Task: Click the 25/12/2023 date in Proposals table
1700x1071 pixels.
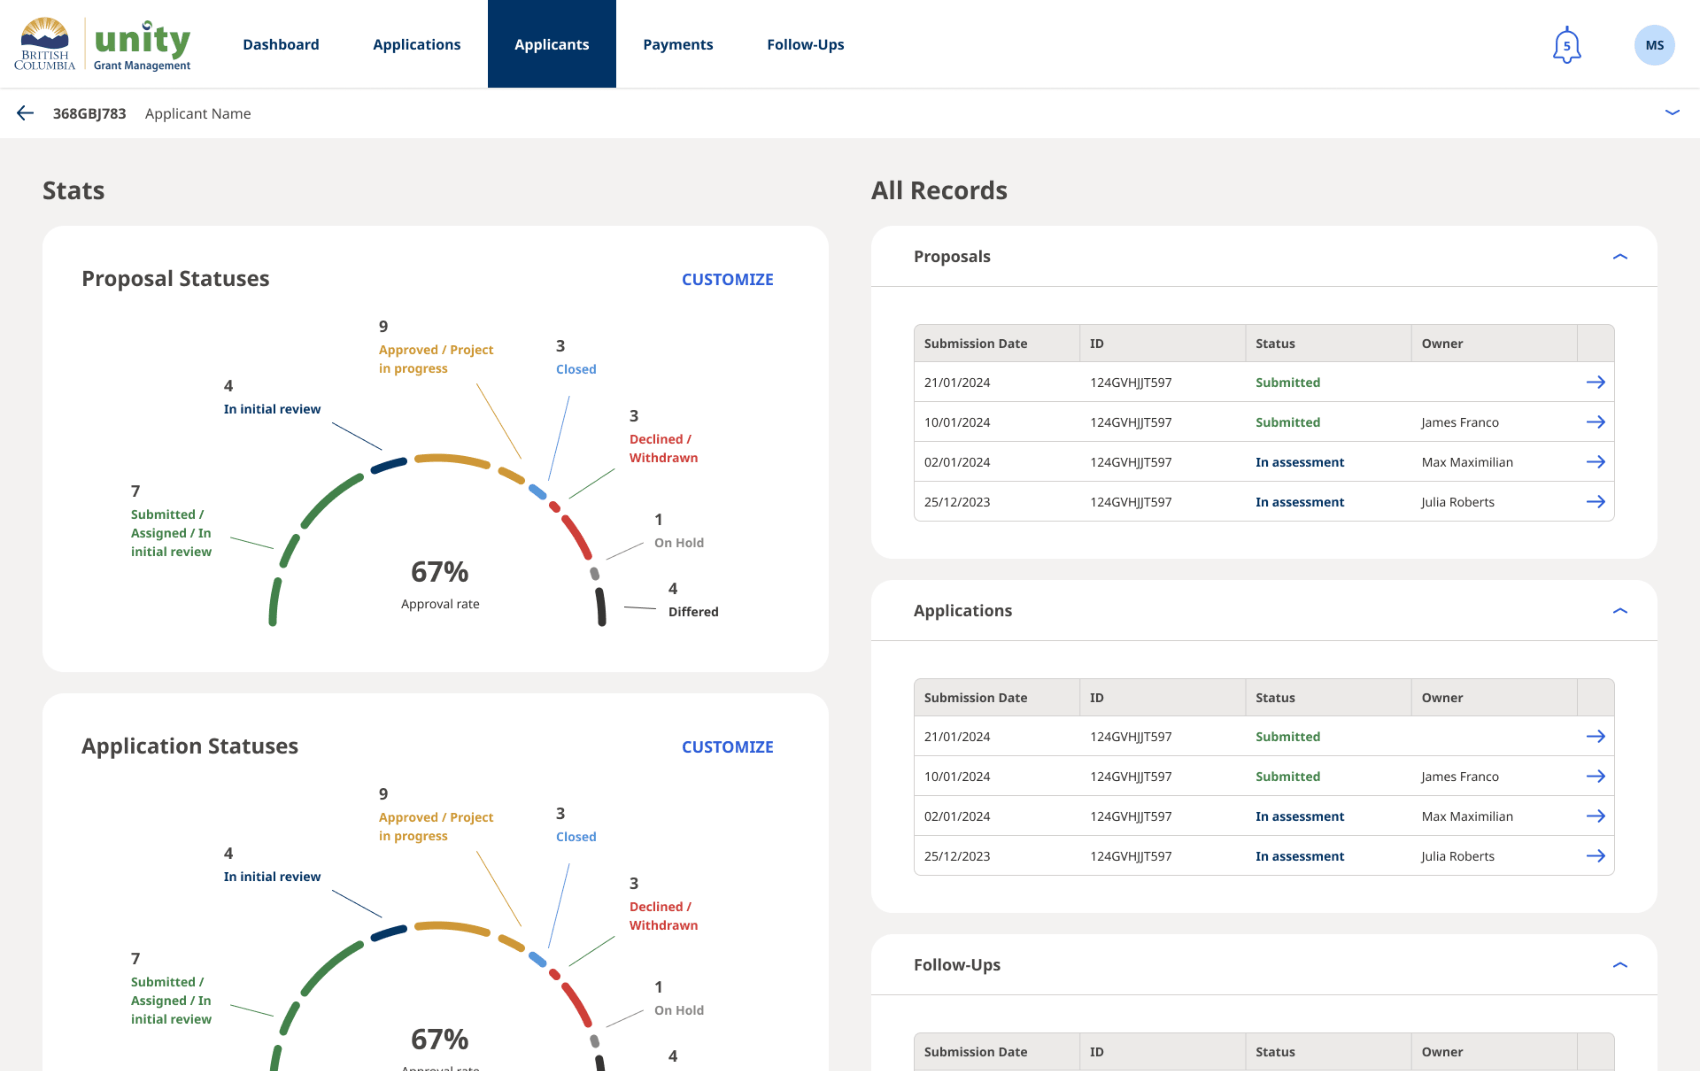Action: click(x=957, y=502)
